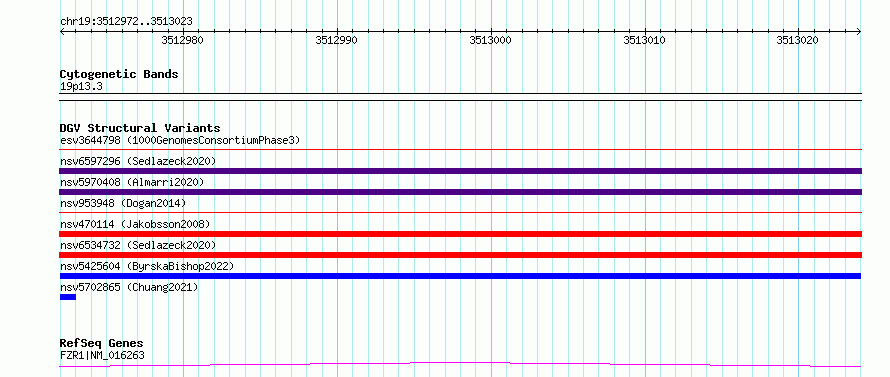Click short blue bar under nsv5702865

point(68,297)
